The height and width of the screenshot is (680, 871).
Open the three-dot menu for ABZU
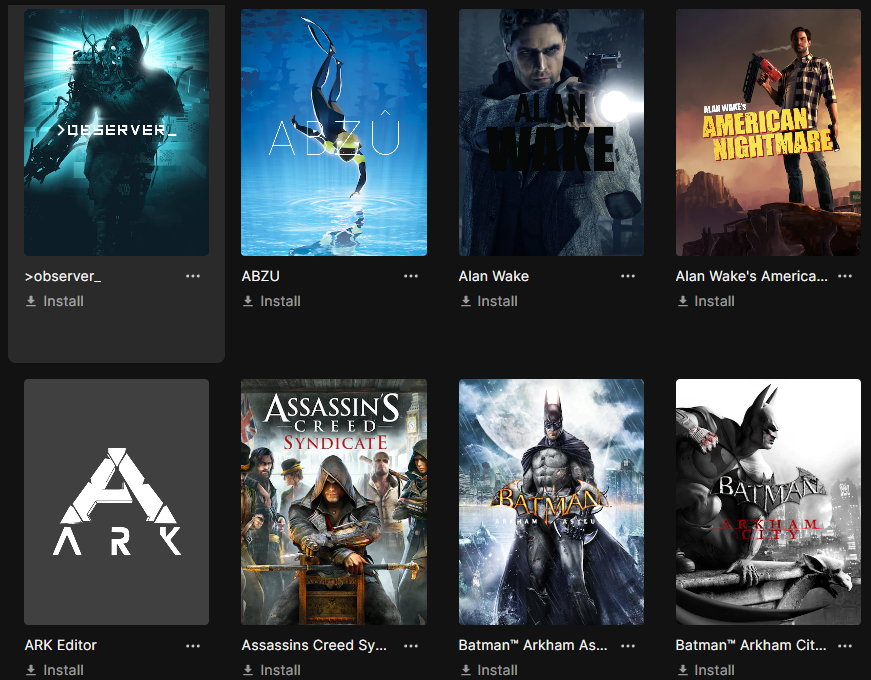click(x=411, y=276)
